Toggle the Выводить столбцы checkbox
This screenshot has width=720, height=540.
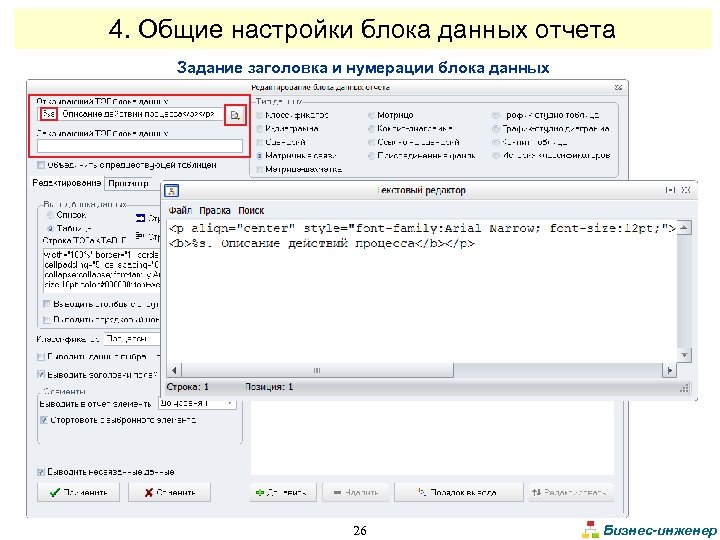[46, 304]
